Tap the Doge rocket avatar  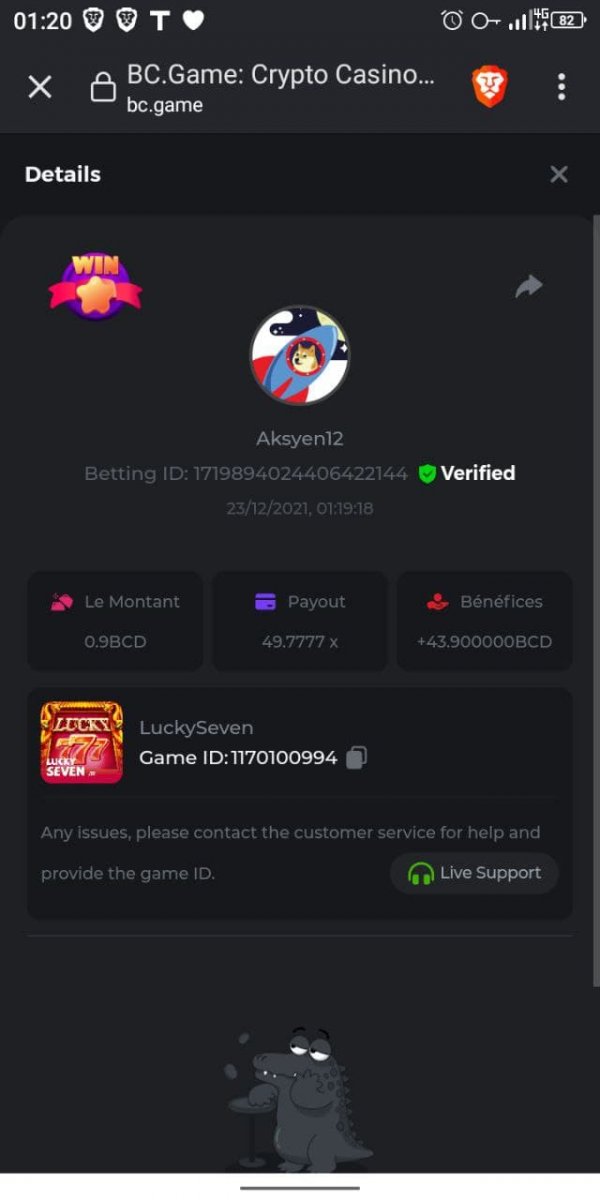[299, 355]
